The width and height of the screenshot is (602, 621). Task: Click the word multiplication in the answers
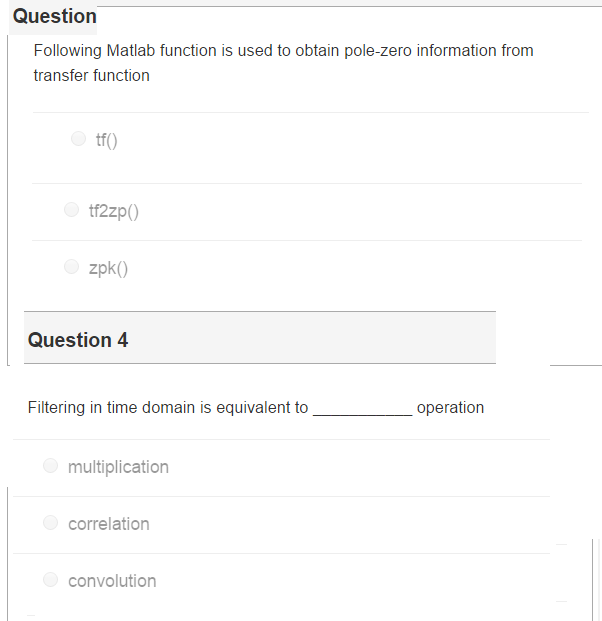click(x=118, y=467)
